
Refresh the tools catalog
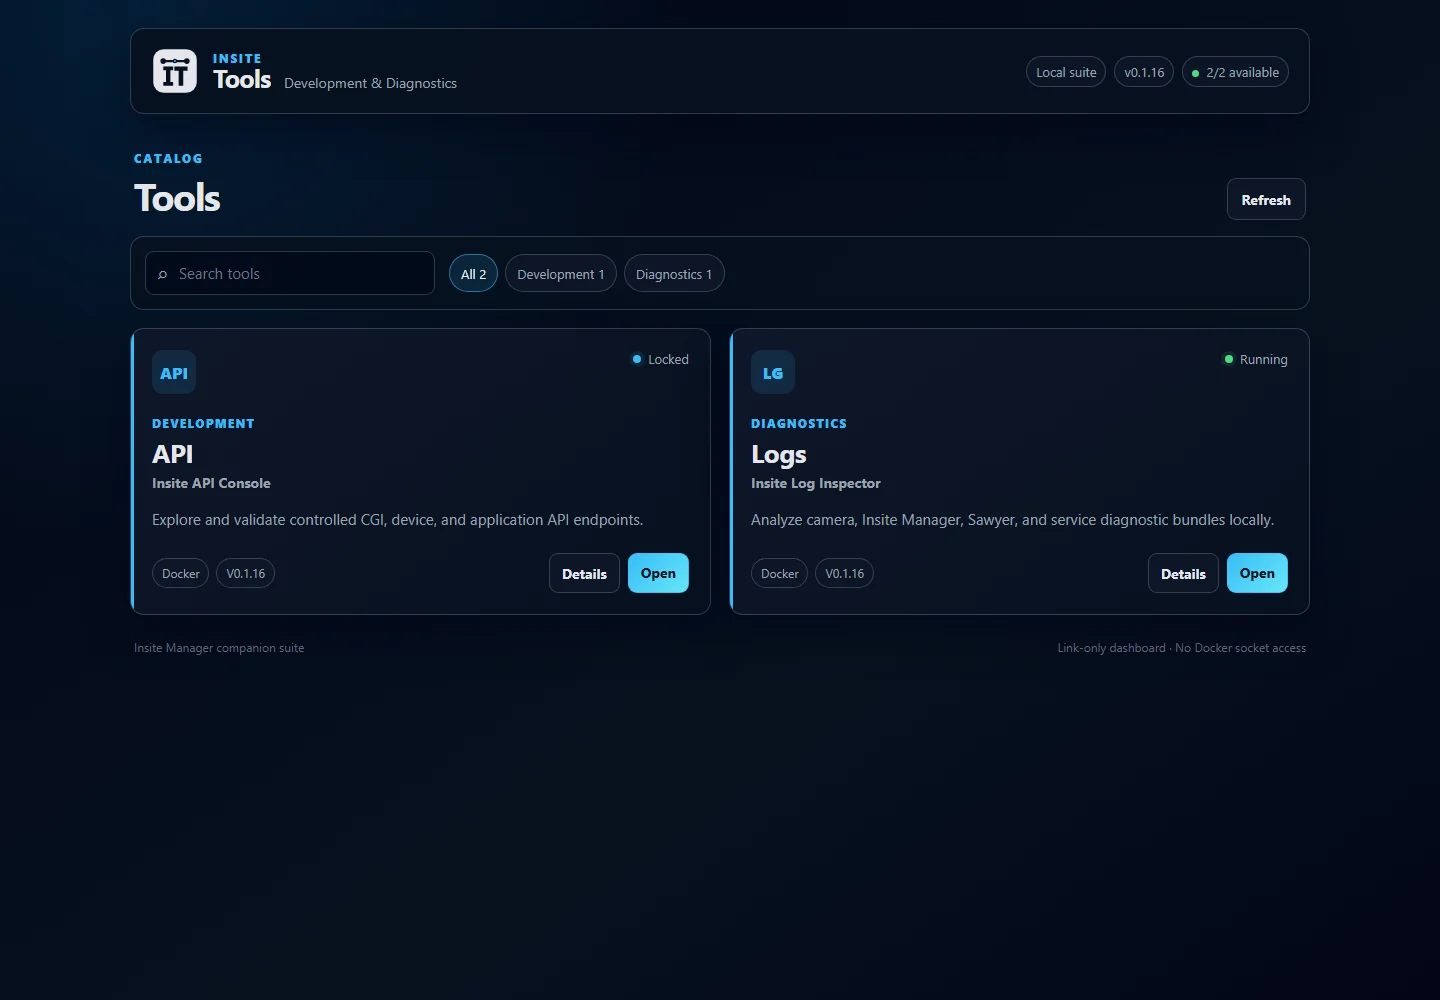(x=1266, y=199)
